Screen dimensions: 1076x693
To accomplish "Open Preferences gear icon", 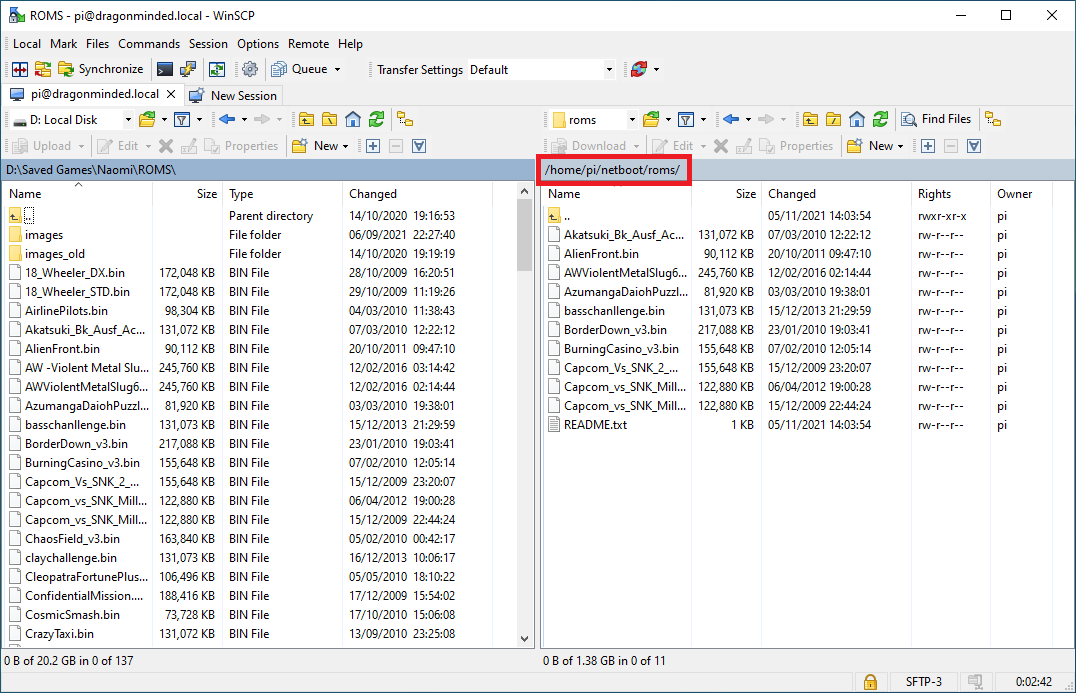I will point(250,69).
